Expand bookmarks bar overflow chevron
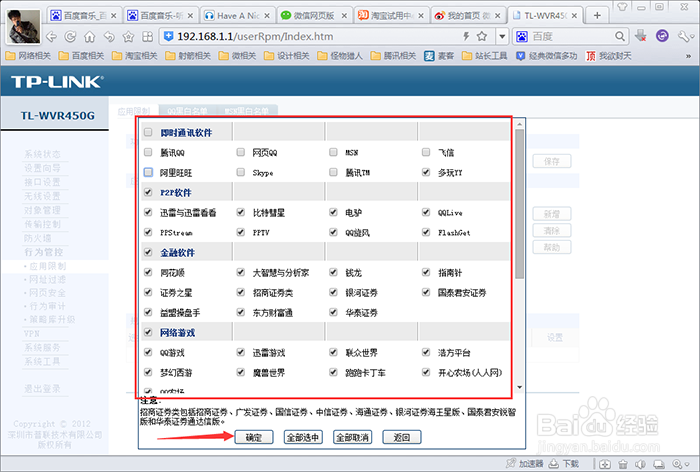700x472 pixels. 688,56
